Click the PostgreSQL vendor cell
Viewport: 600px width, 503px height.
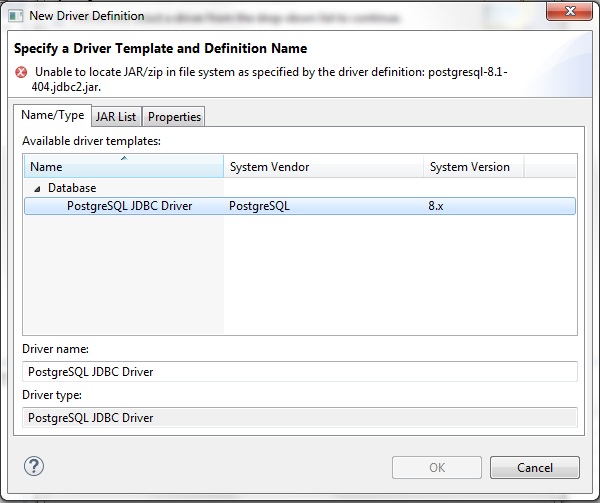[x=259, y=206]
